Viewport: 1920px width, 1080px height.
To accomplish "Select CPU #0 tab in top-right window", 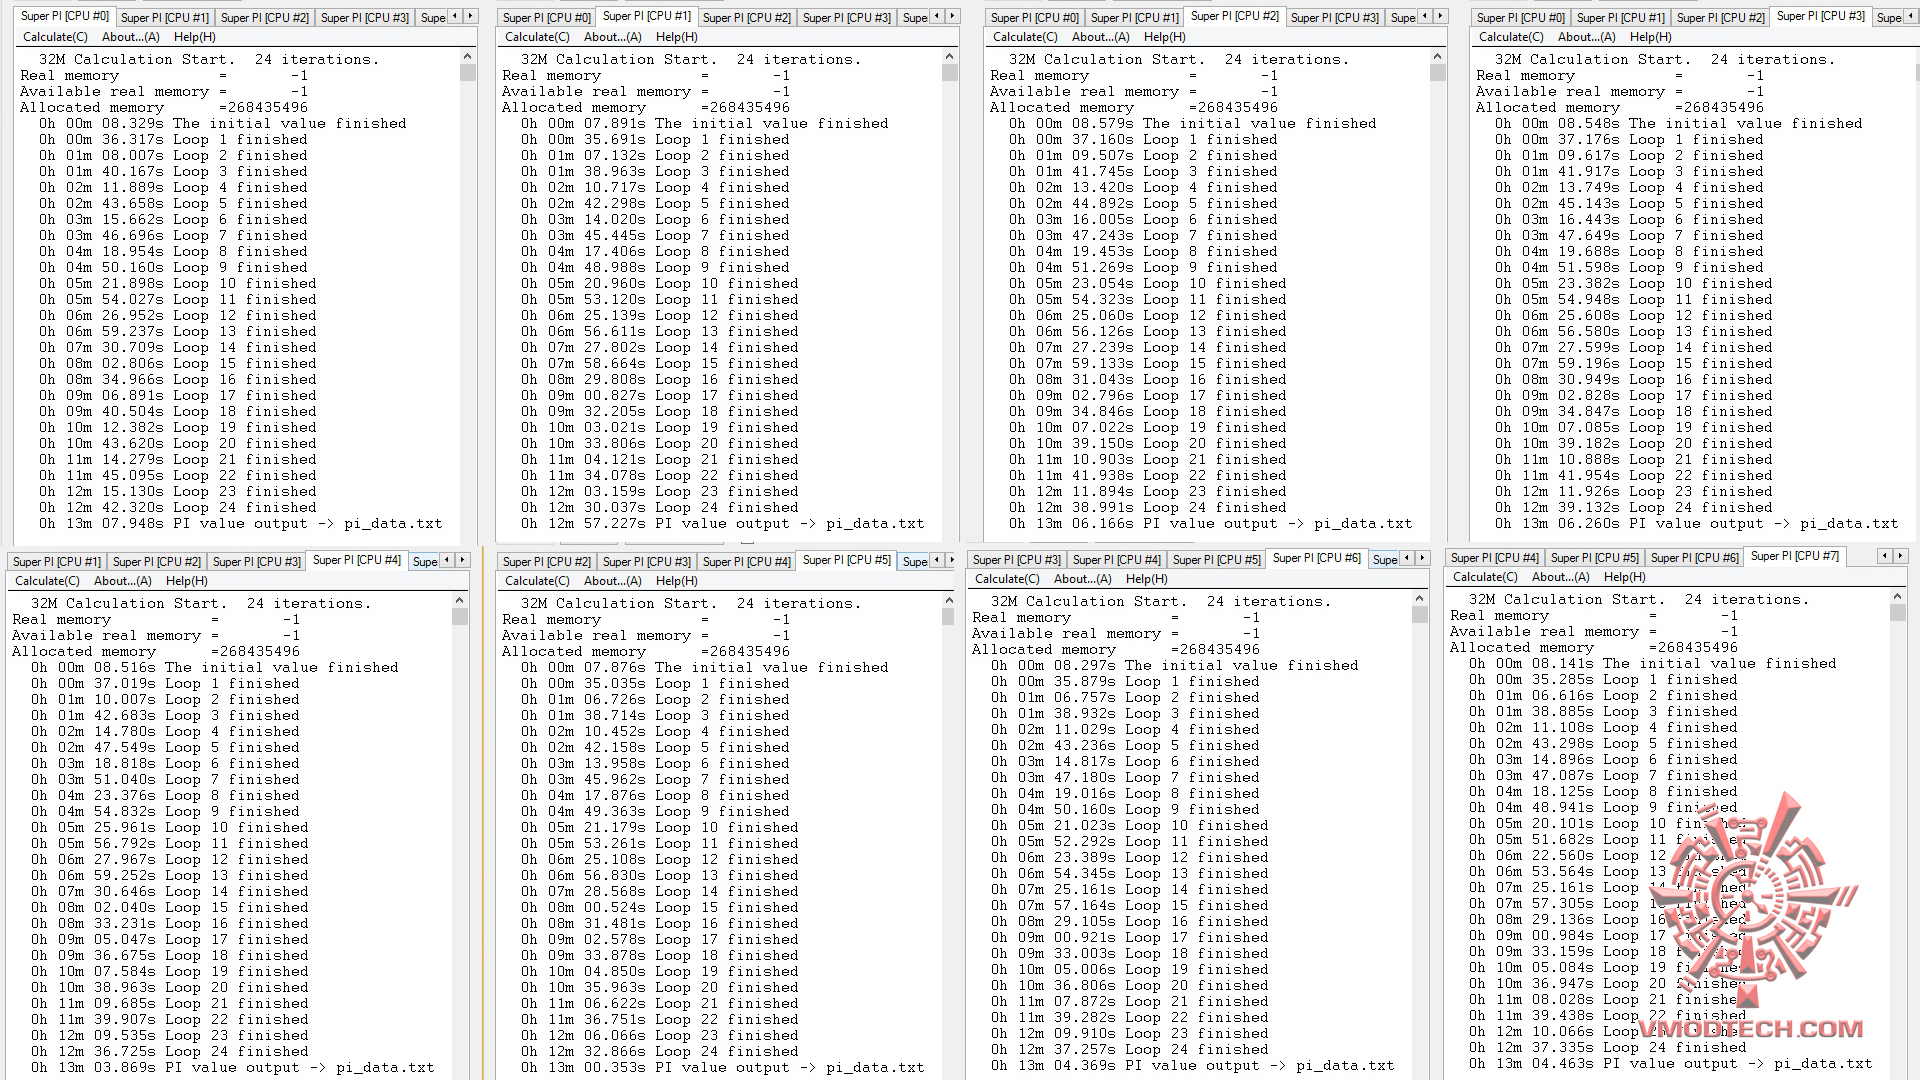I will pos(1520,17).
